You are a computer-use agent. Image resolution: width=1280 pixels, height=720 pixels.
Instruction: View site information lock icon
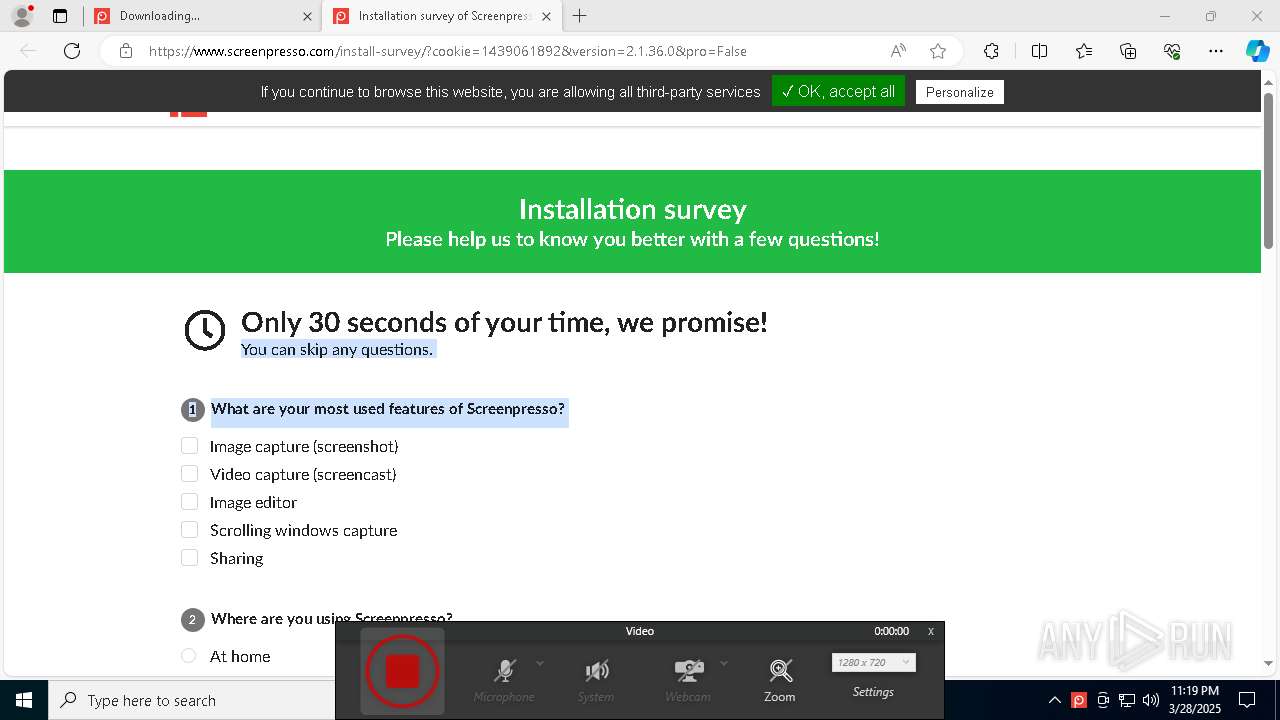point(125,51)
